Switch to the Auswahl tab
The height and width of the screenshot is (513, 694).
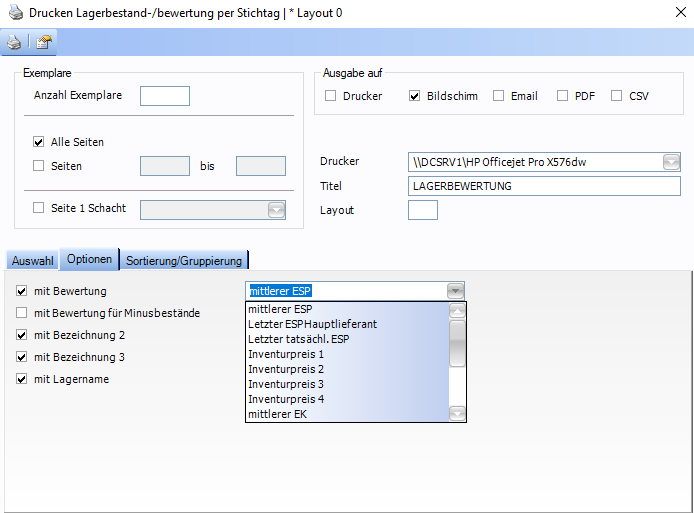pos(33,260)
